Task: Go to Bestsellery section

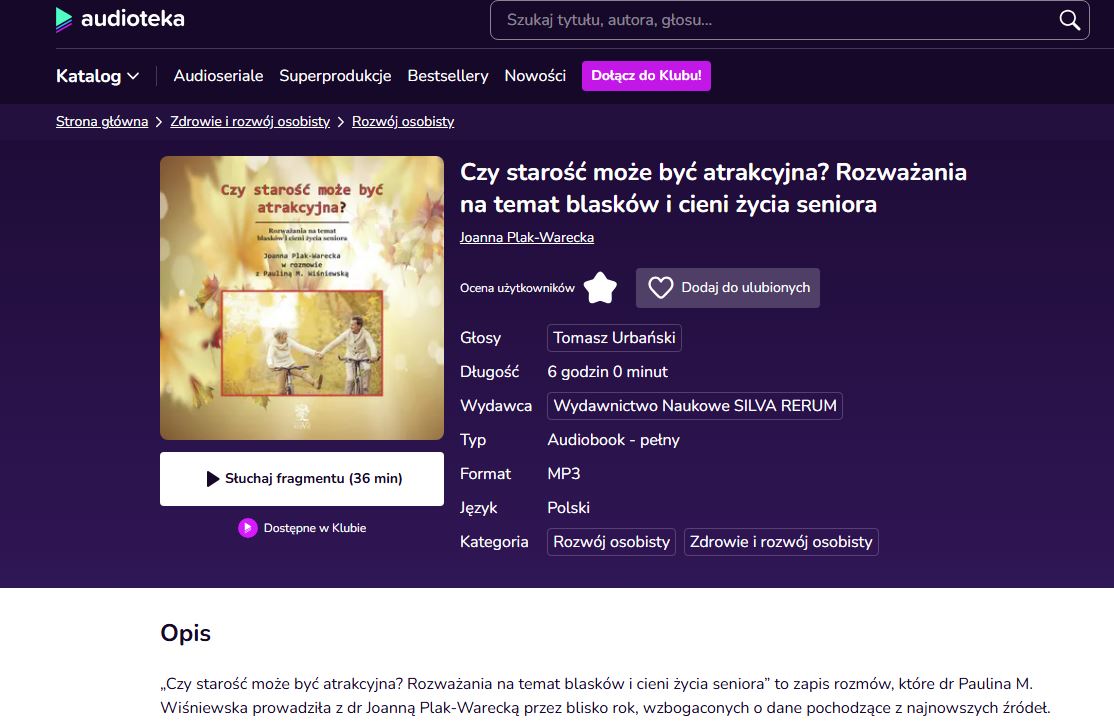Action: [x=448, y=76]
